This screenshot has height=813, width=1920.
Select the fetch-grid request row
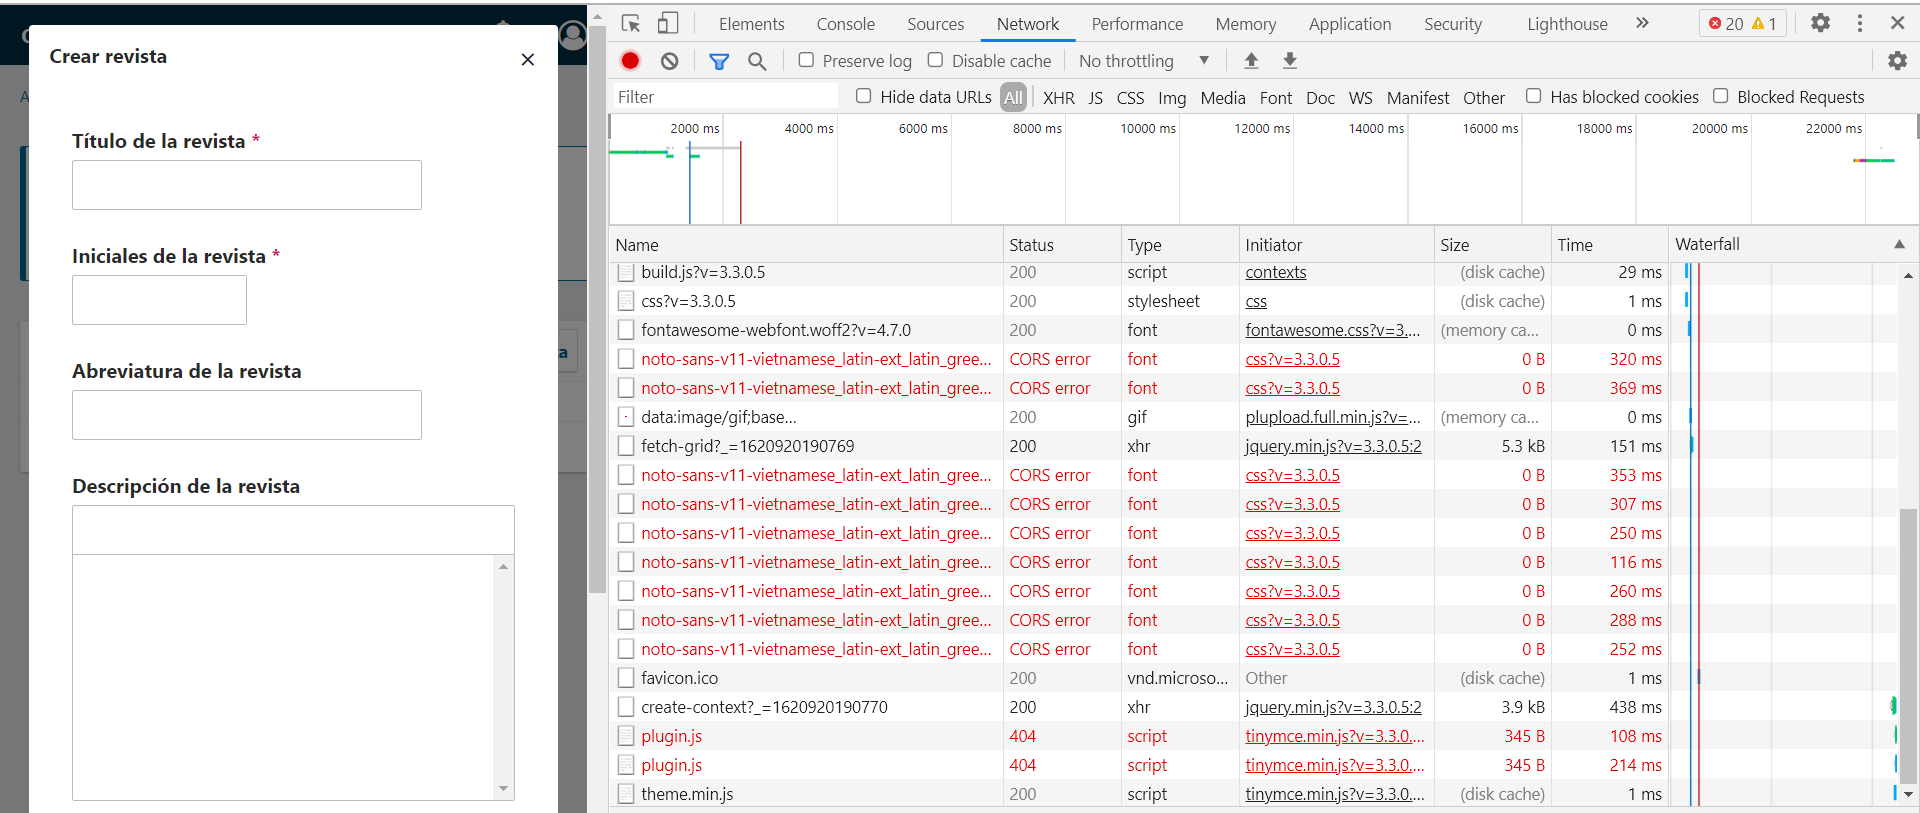click(x=1254, y=446)
